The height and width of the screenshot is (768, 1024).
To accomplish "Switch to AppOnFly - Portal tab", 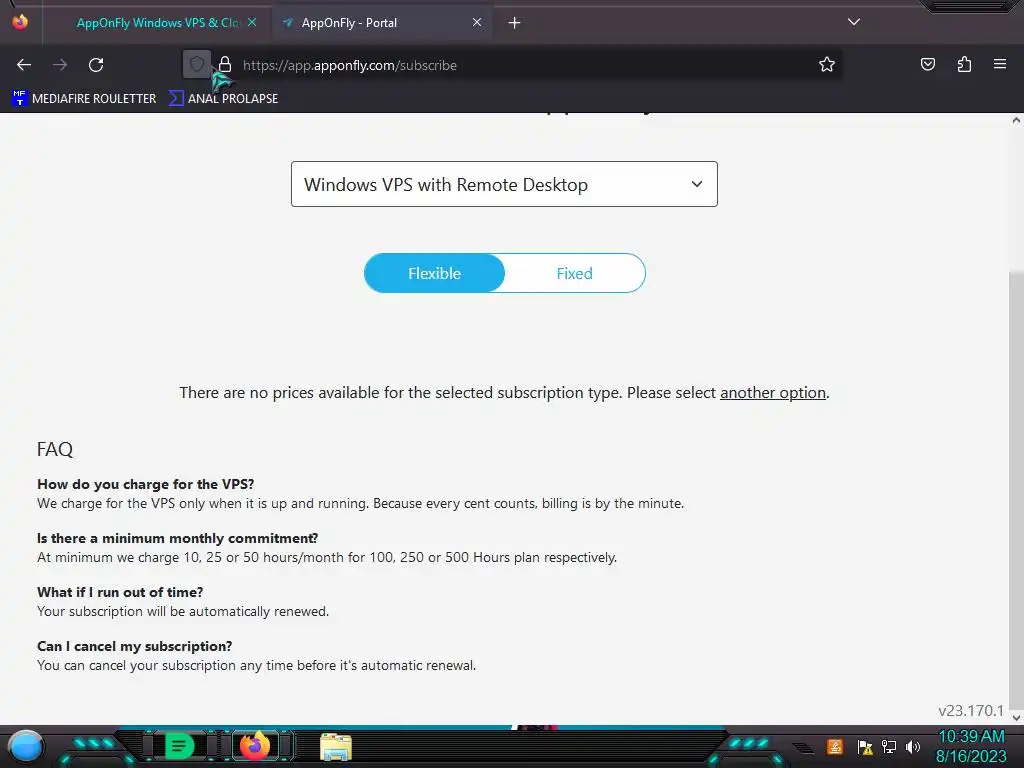I will pos(381,23).
